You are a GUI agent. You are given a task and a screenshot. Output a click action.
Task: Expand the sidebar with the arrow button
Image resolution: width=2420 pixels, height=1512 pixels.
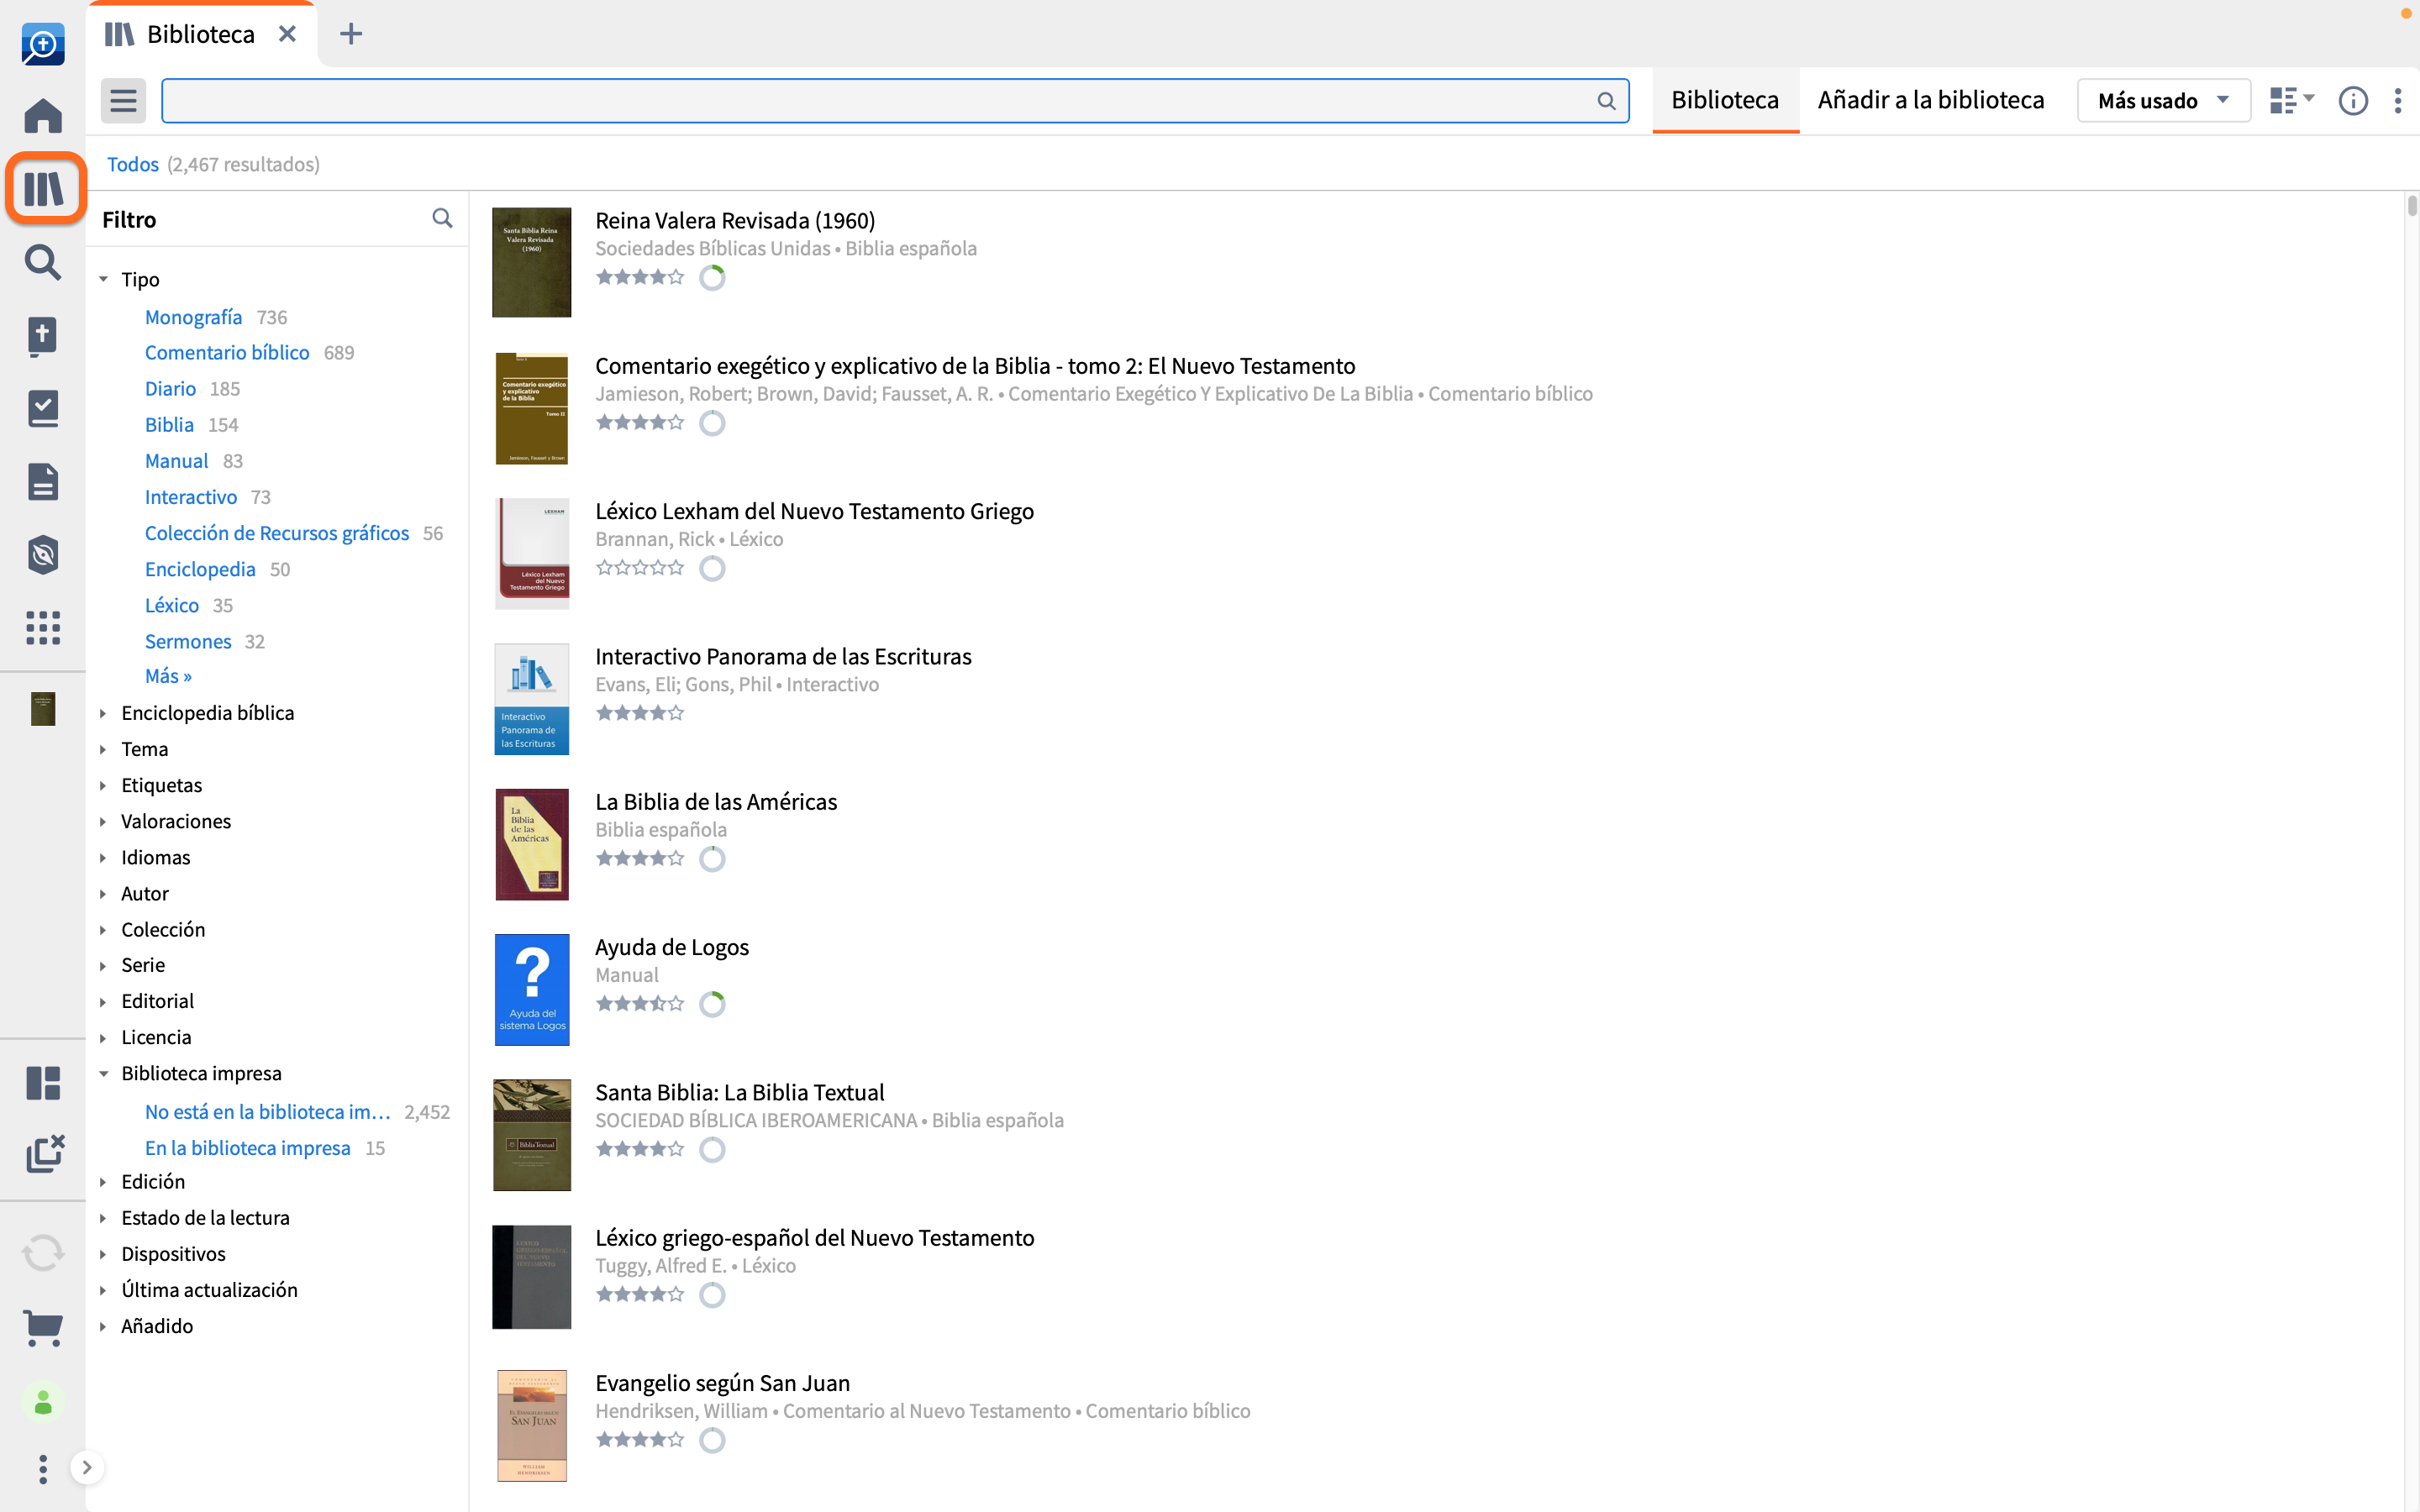click(87, 1467)
